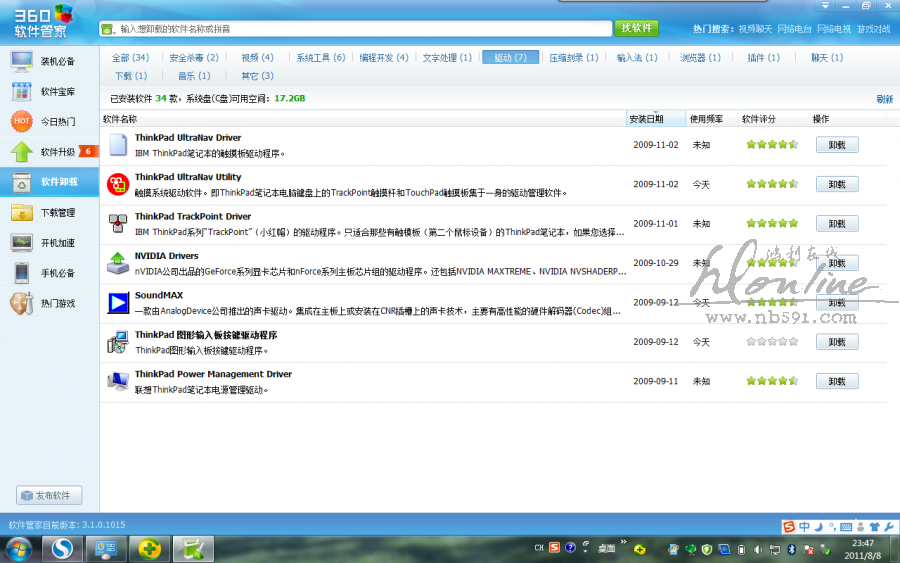The width and height of the screenshot is (900, 563).
Task: Click the NVIDIA Drivers program icon
Action: (x=118, y=263)
